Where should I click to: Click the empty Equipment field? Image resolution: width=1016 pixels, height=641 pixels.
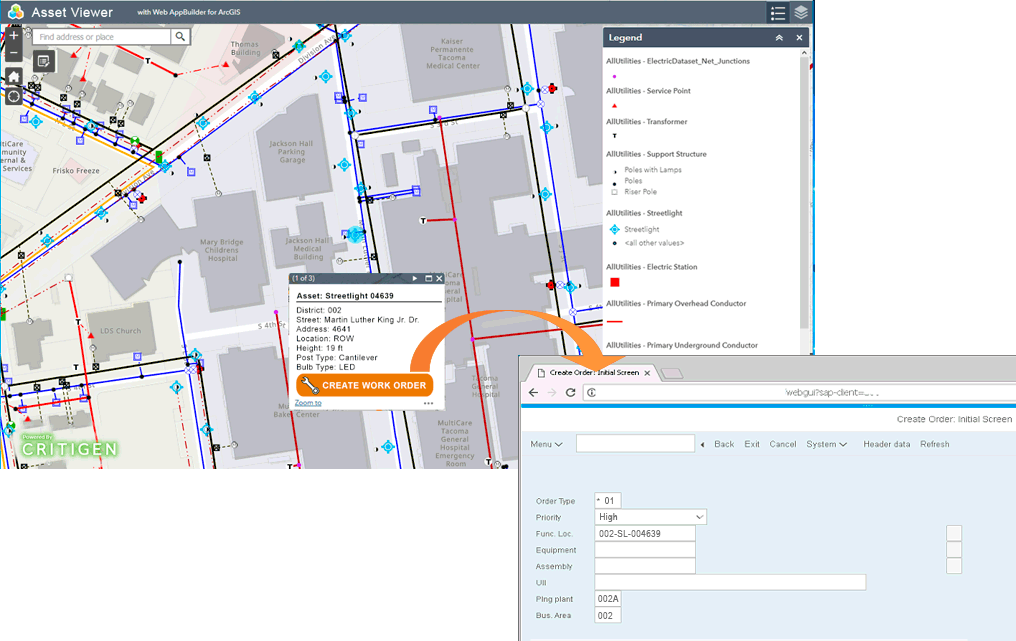pyautogui.click(x=645, y=550)
